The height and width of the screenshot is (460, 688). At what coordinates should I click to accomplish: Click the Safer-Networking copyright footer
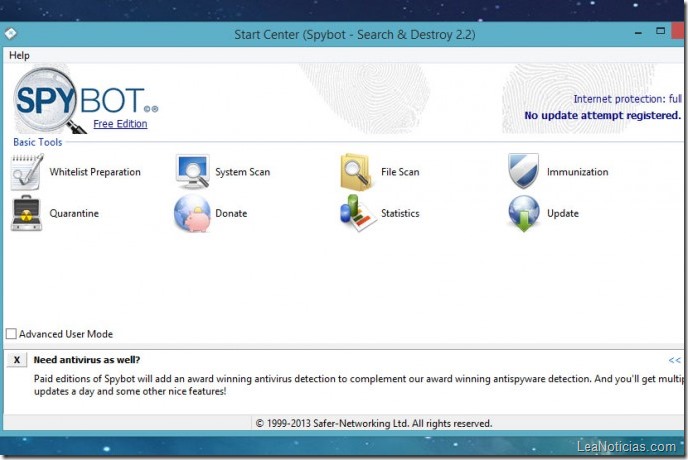(374, 424)
